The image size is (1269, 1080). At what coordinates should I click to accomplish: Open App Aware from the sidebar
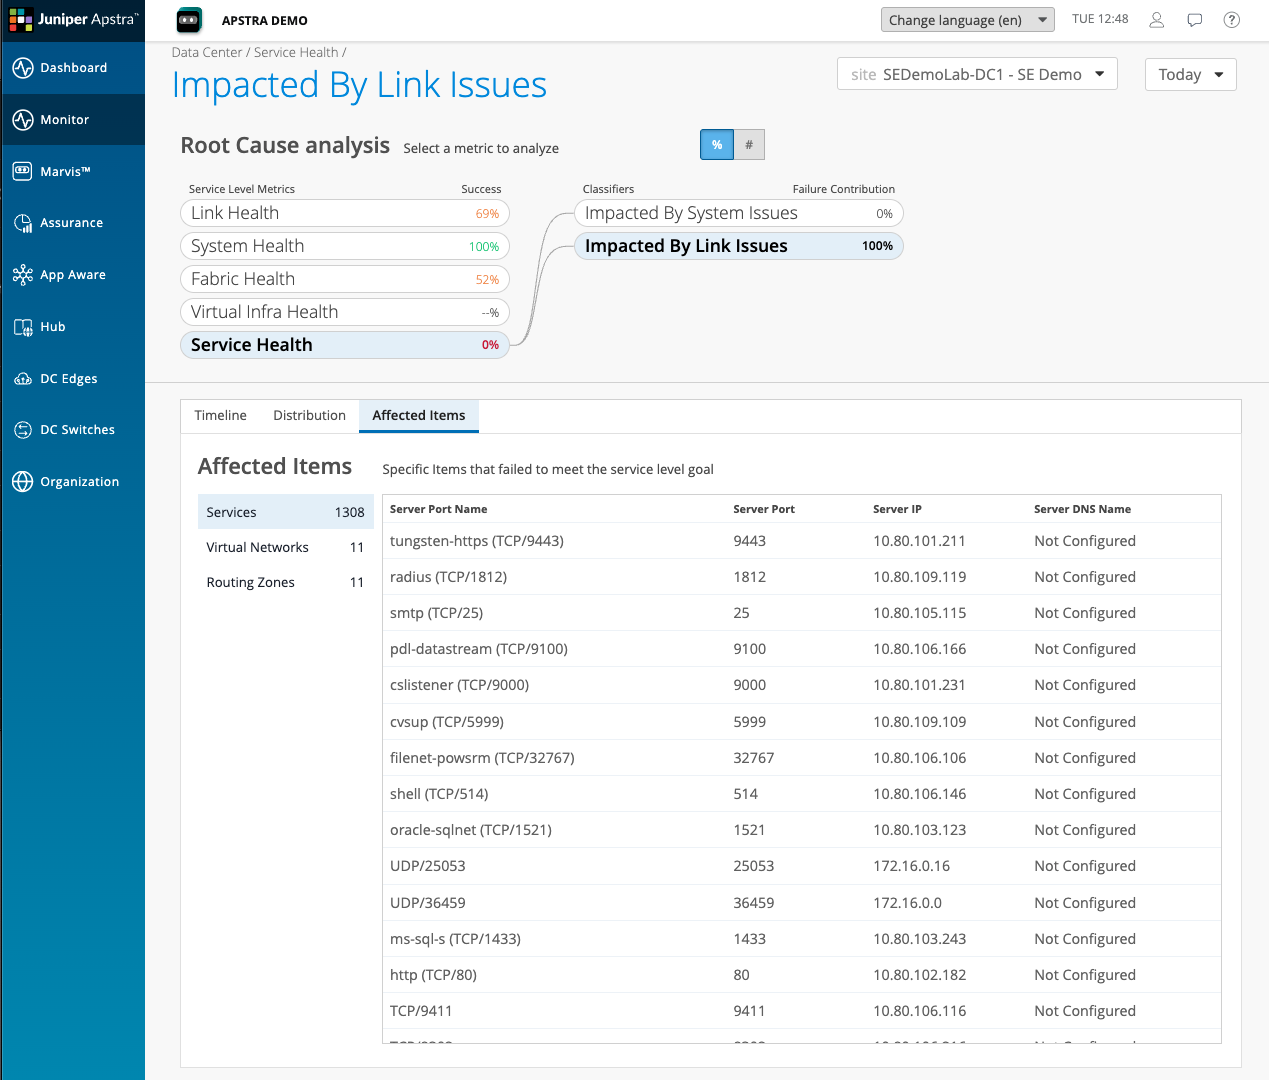(x=73, y=274)
